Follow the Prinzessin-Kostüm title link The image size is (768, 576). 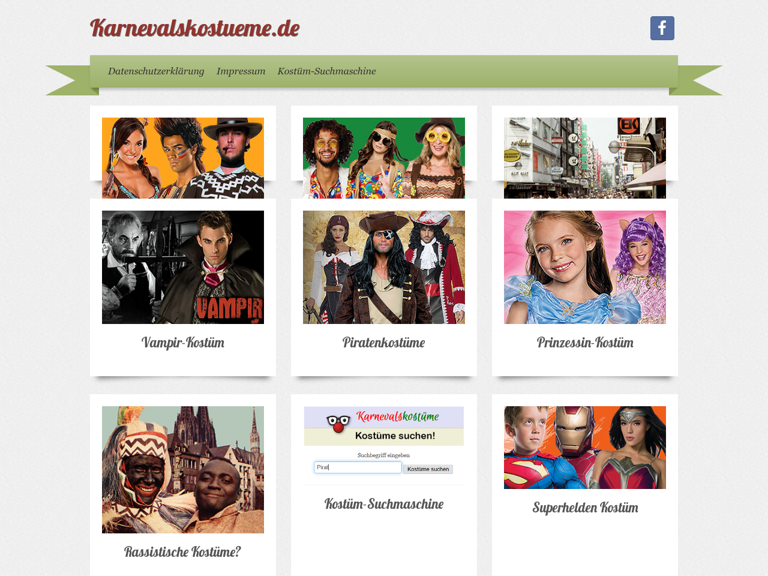click(x=585, y=342)
